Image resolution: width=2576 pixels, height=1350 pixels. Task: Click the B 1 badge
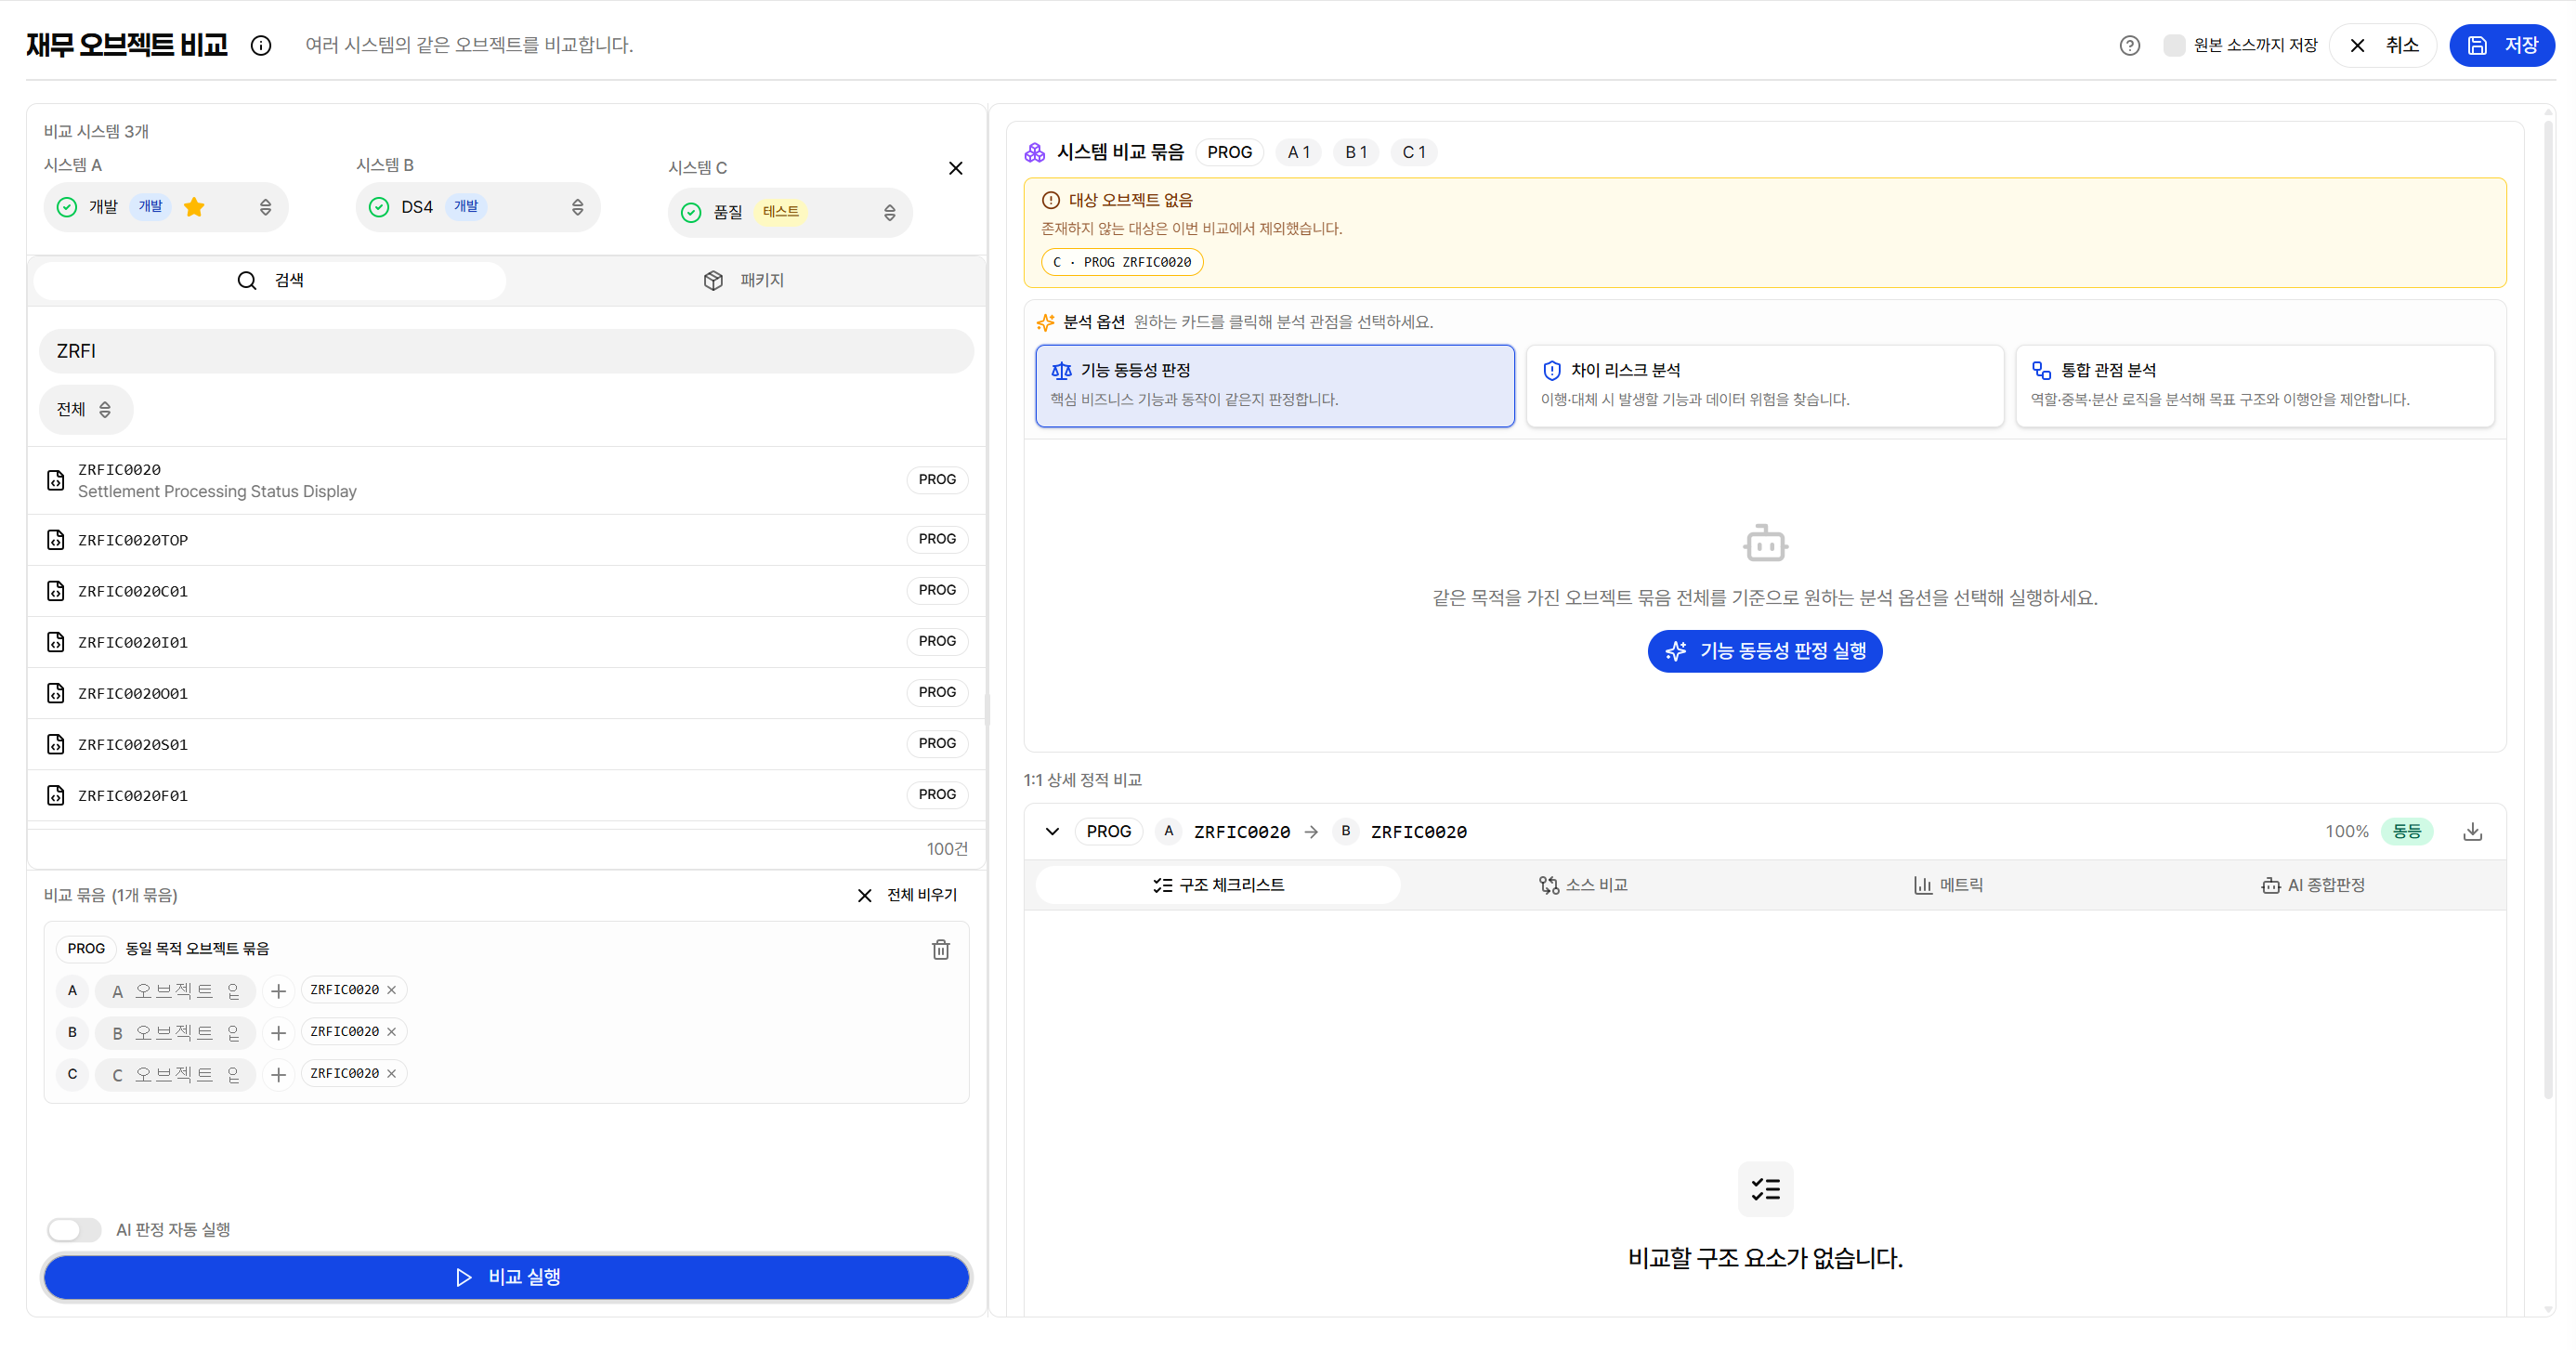[x=1356, y=152]
